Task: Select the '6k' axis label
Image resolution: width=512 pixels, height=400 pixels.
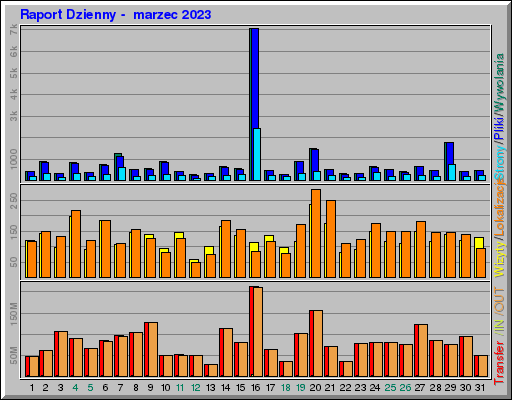Action: point(14,51)
